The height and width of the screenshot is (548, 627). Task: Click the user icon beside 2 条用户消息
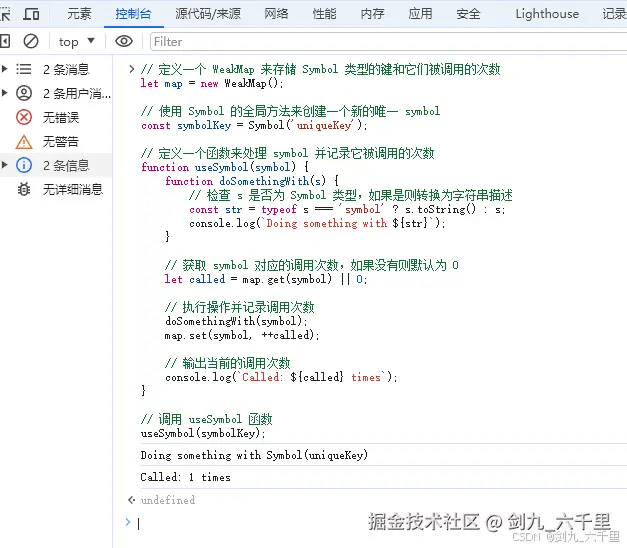(x=24, y=93)
